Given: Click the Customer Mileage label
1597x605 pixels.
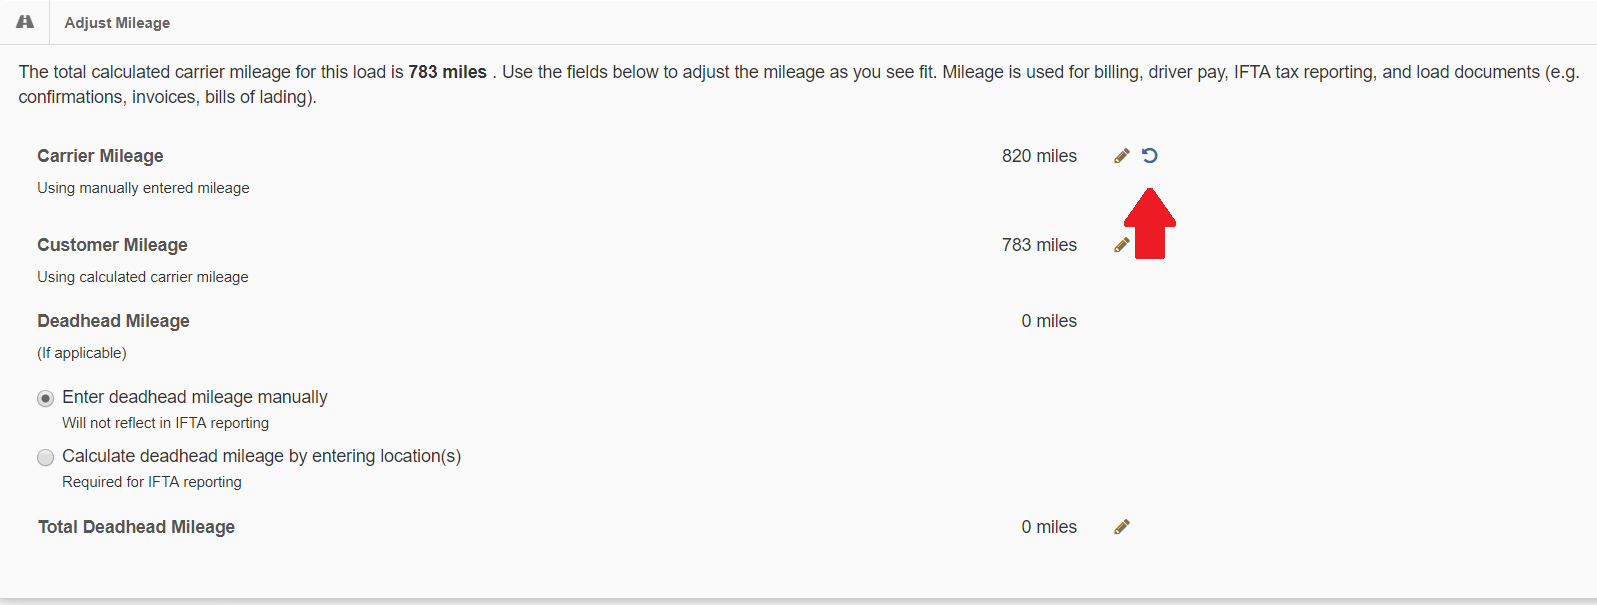Looking at the screenshot, I should 112,245.
